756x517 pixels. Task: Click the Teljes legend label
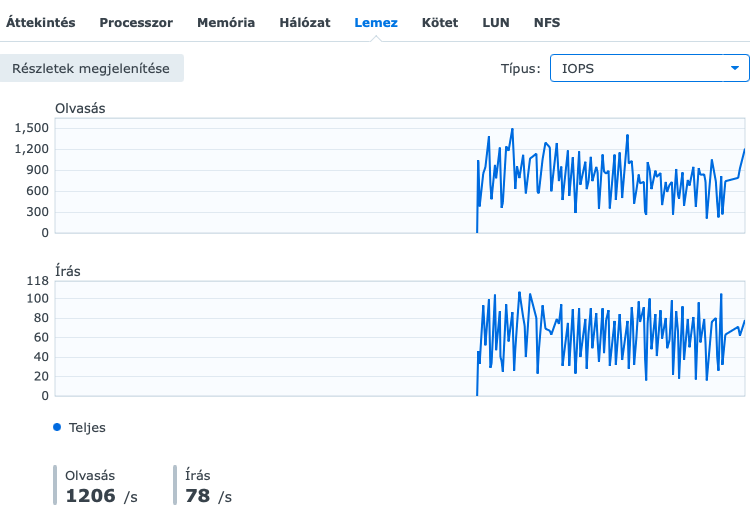pos(87,427)
